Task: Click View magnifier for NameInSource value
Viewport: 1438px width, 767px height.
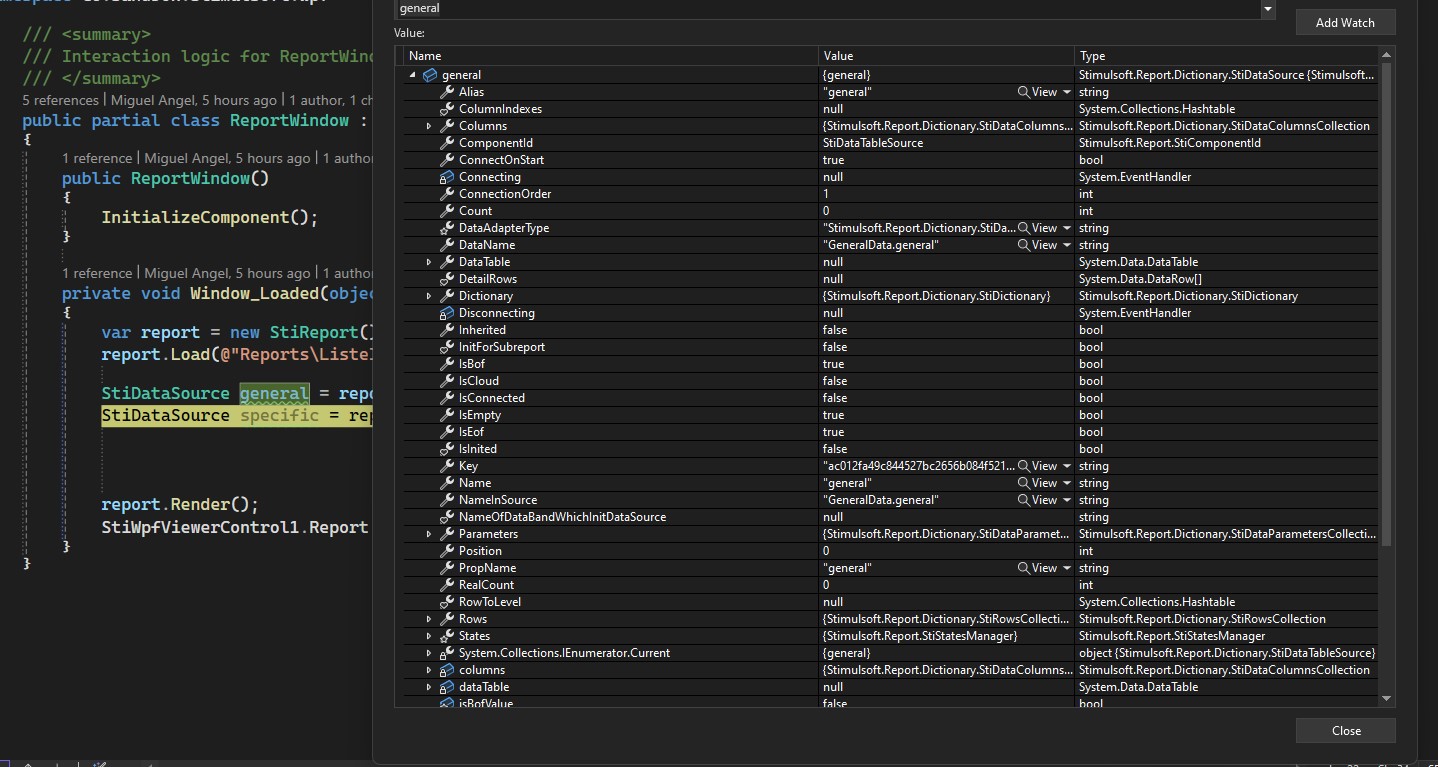Action: click(1024, 500)
